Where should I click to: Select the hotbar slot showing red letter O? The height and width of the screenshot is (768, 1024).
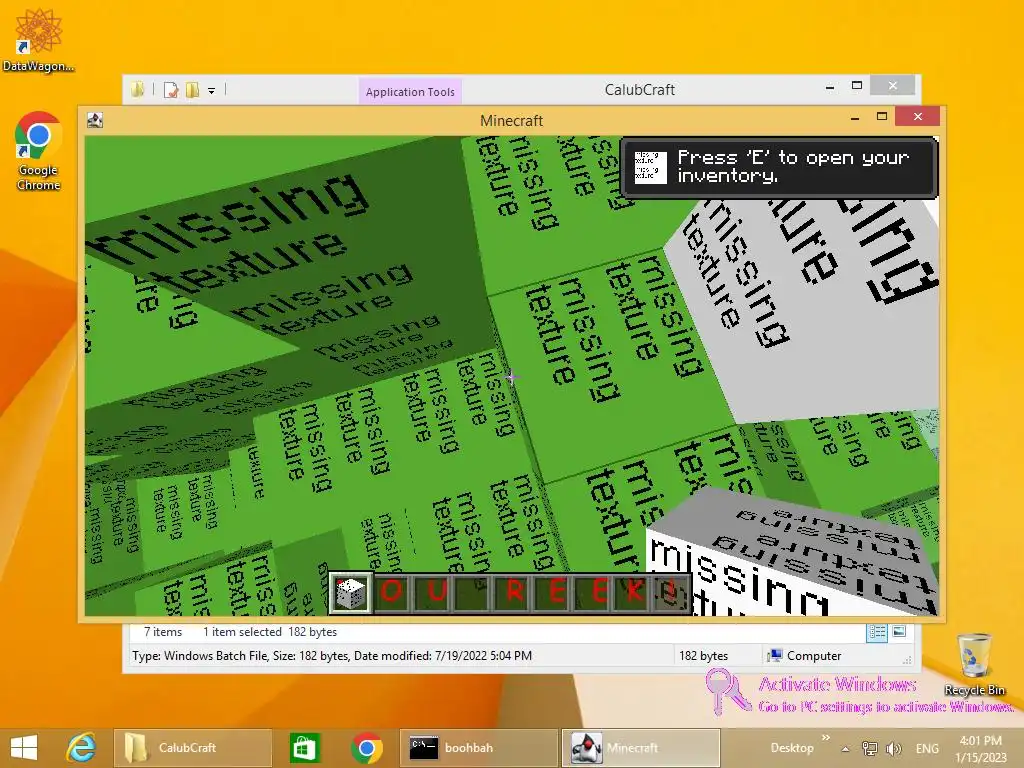391,593
